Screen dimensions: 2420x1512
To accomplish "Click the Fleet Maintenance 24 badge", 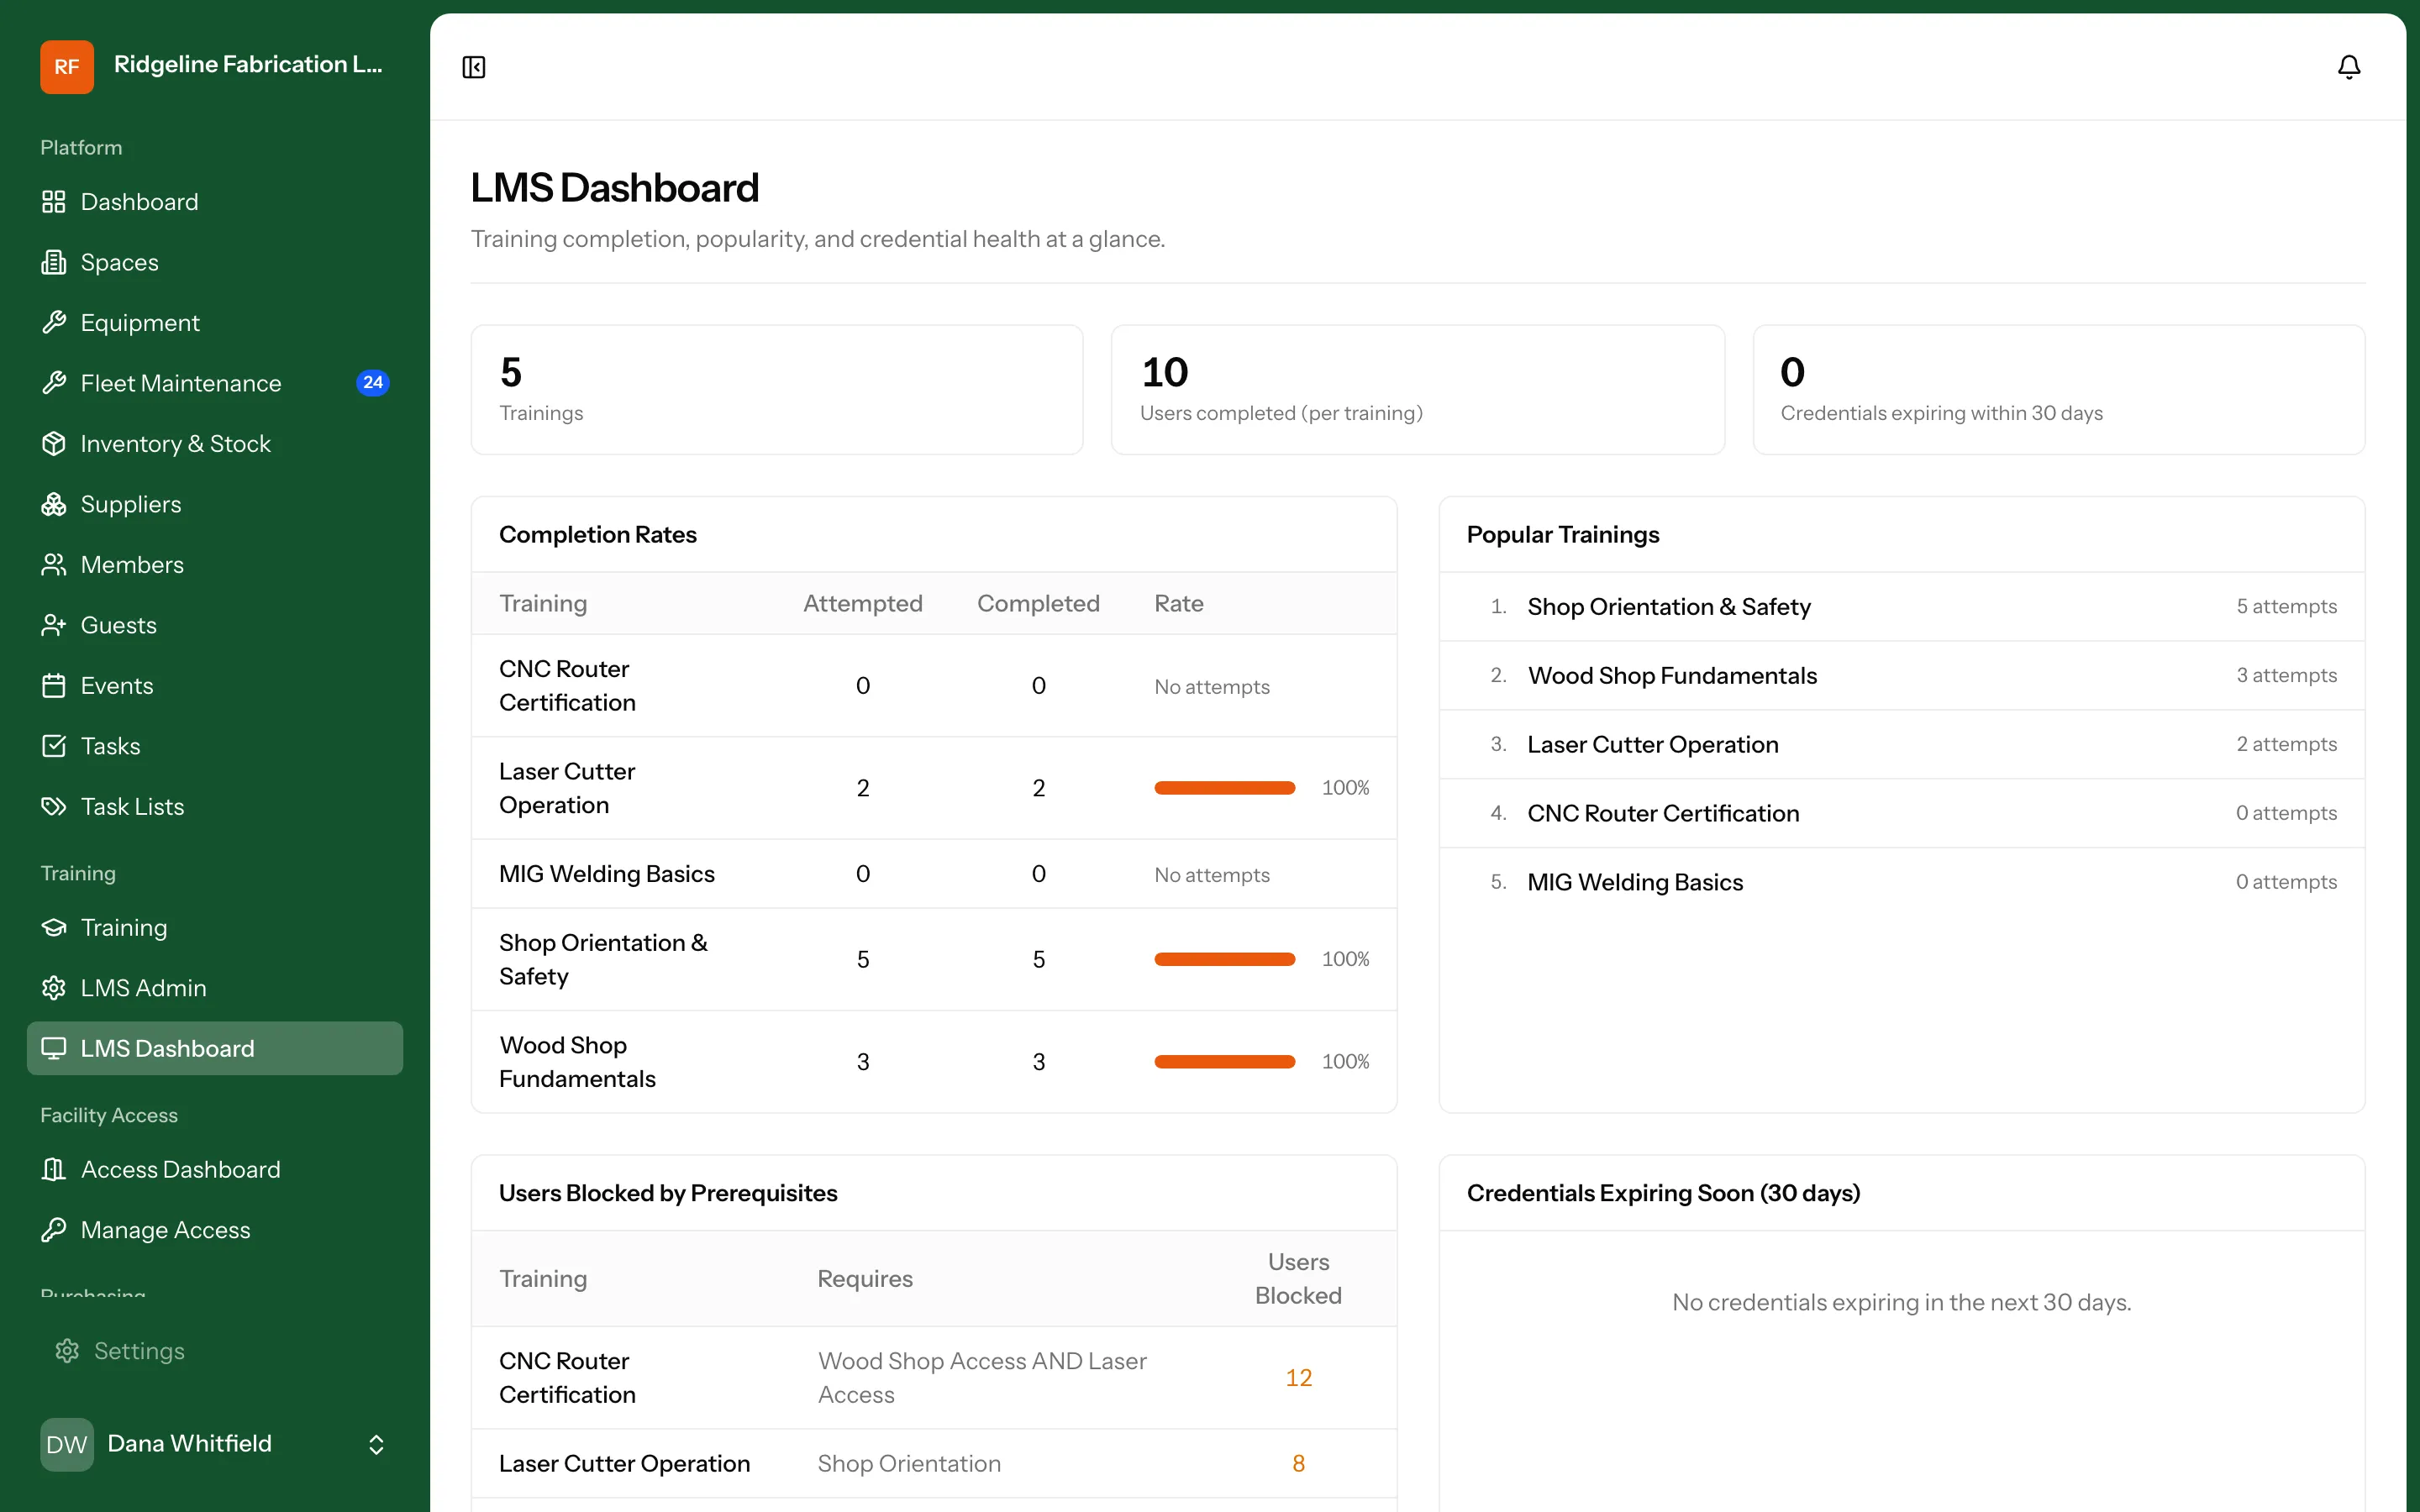I will (x=373, y=383).
